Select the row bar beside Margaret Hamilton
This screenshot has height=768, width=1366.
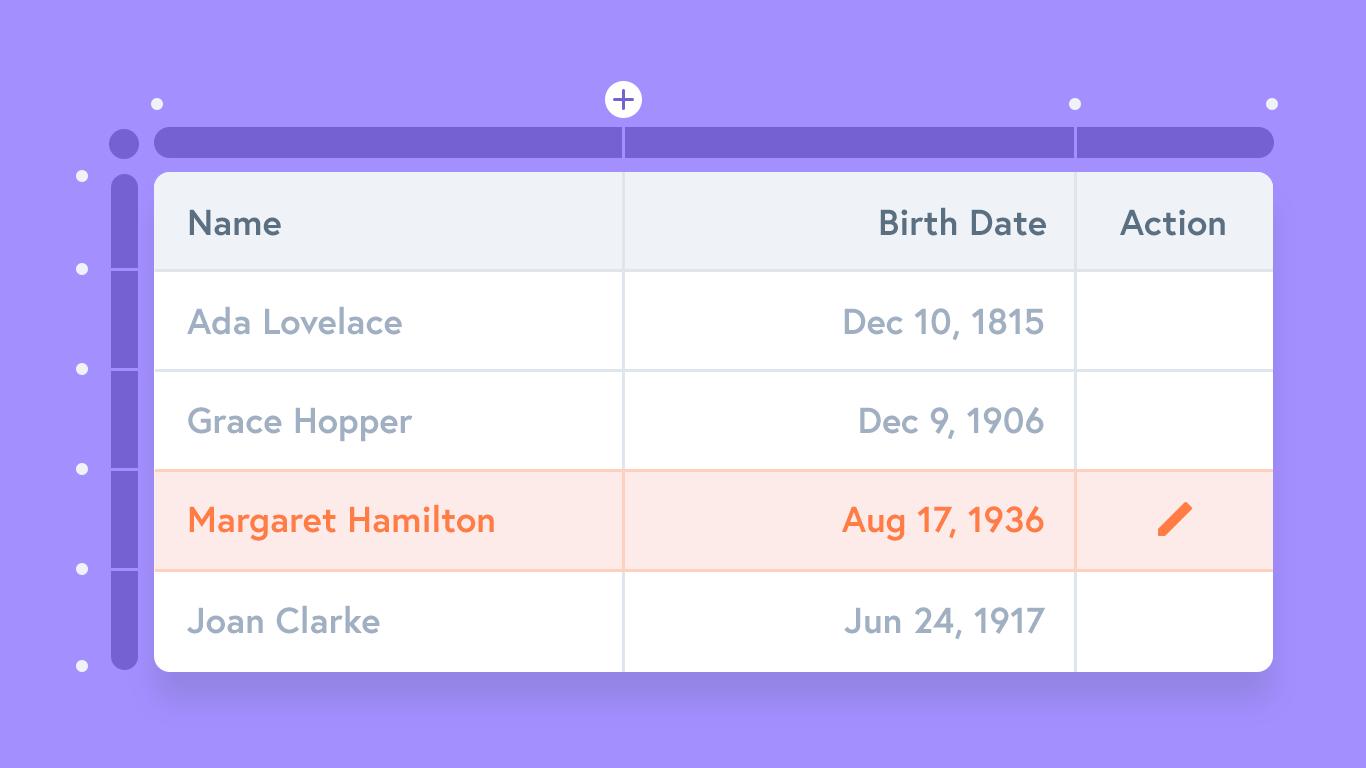point(124,520)
